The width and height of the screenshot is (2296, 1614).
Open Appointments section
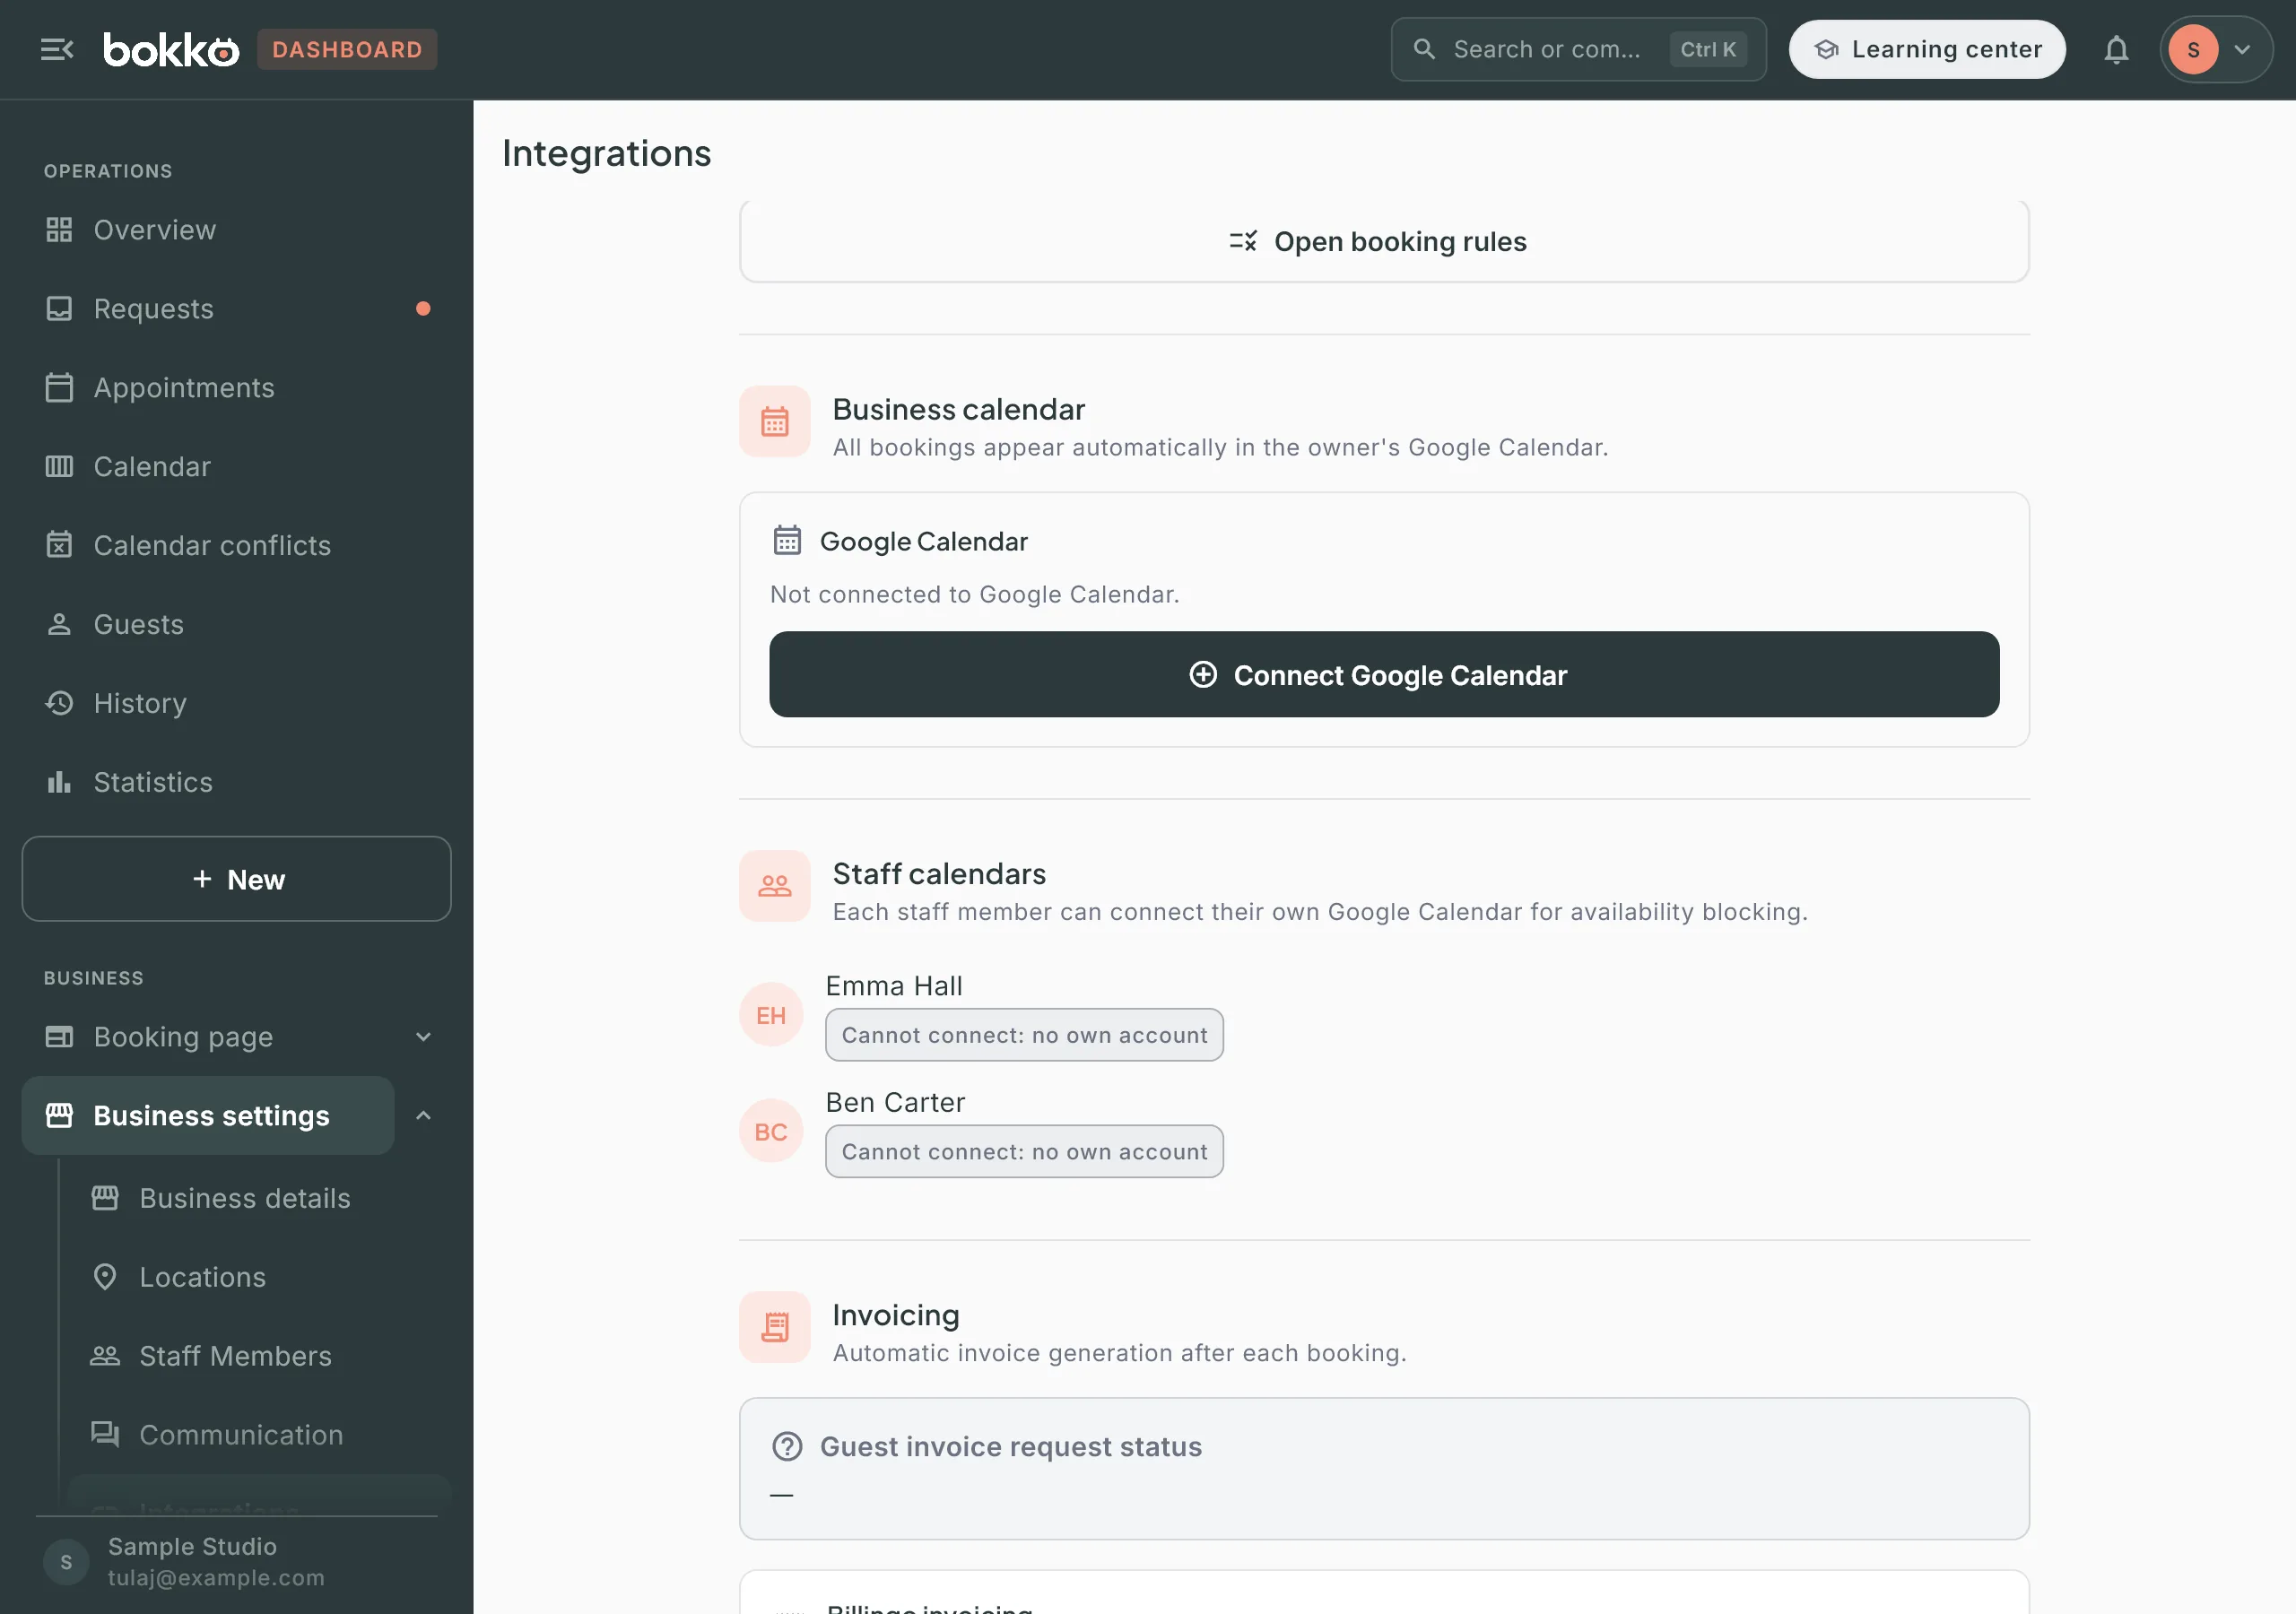click(x=236, y=388)
